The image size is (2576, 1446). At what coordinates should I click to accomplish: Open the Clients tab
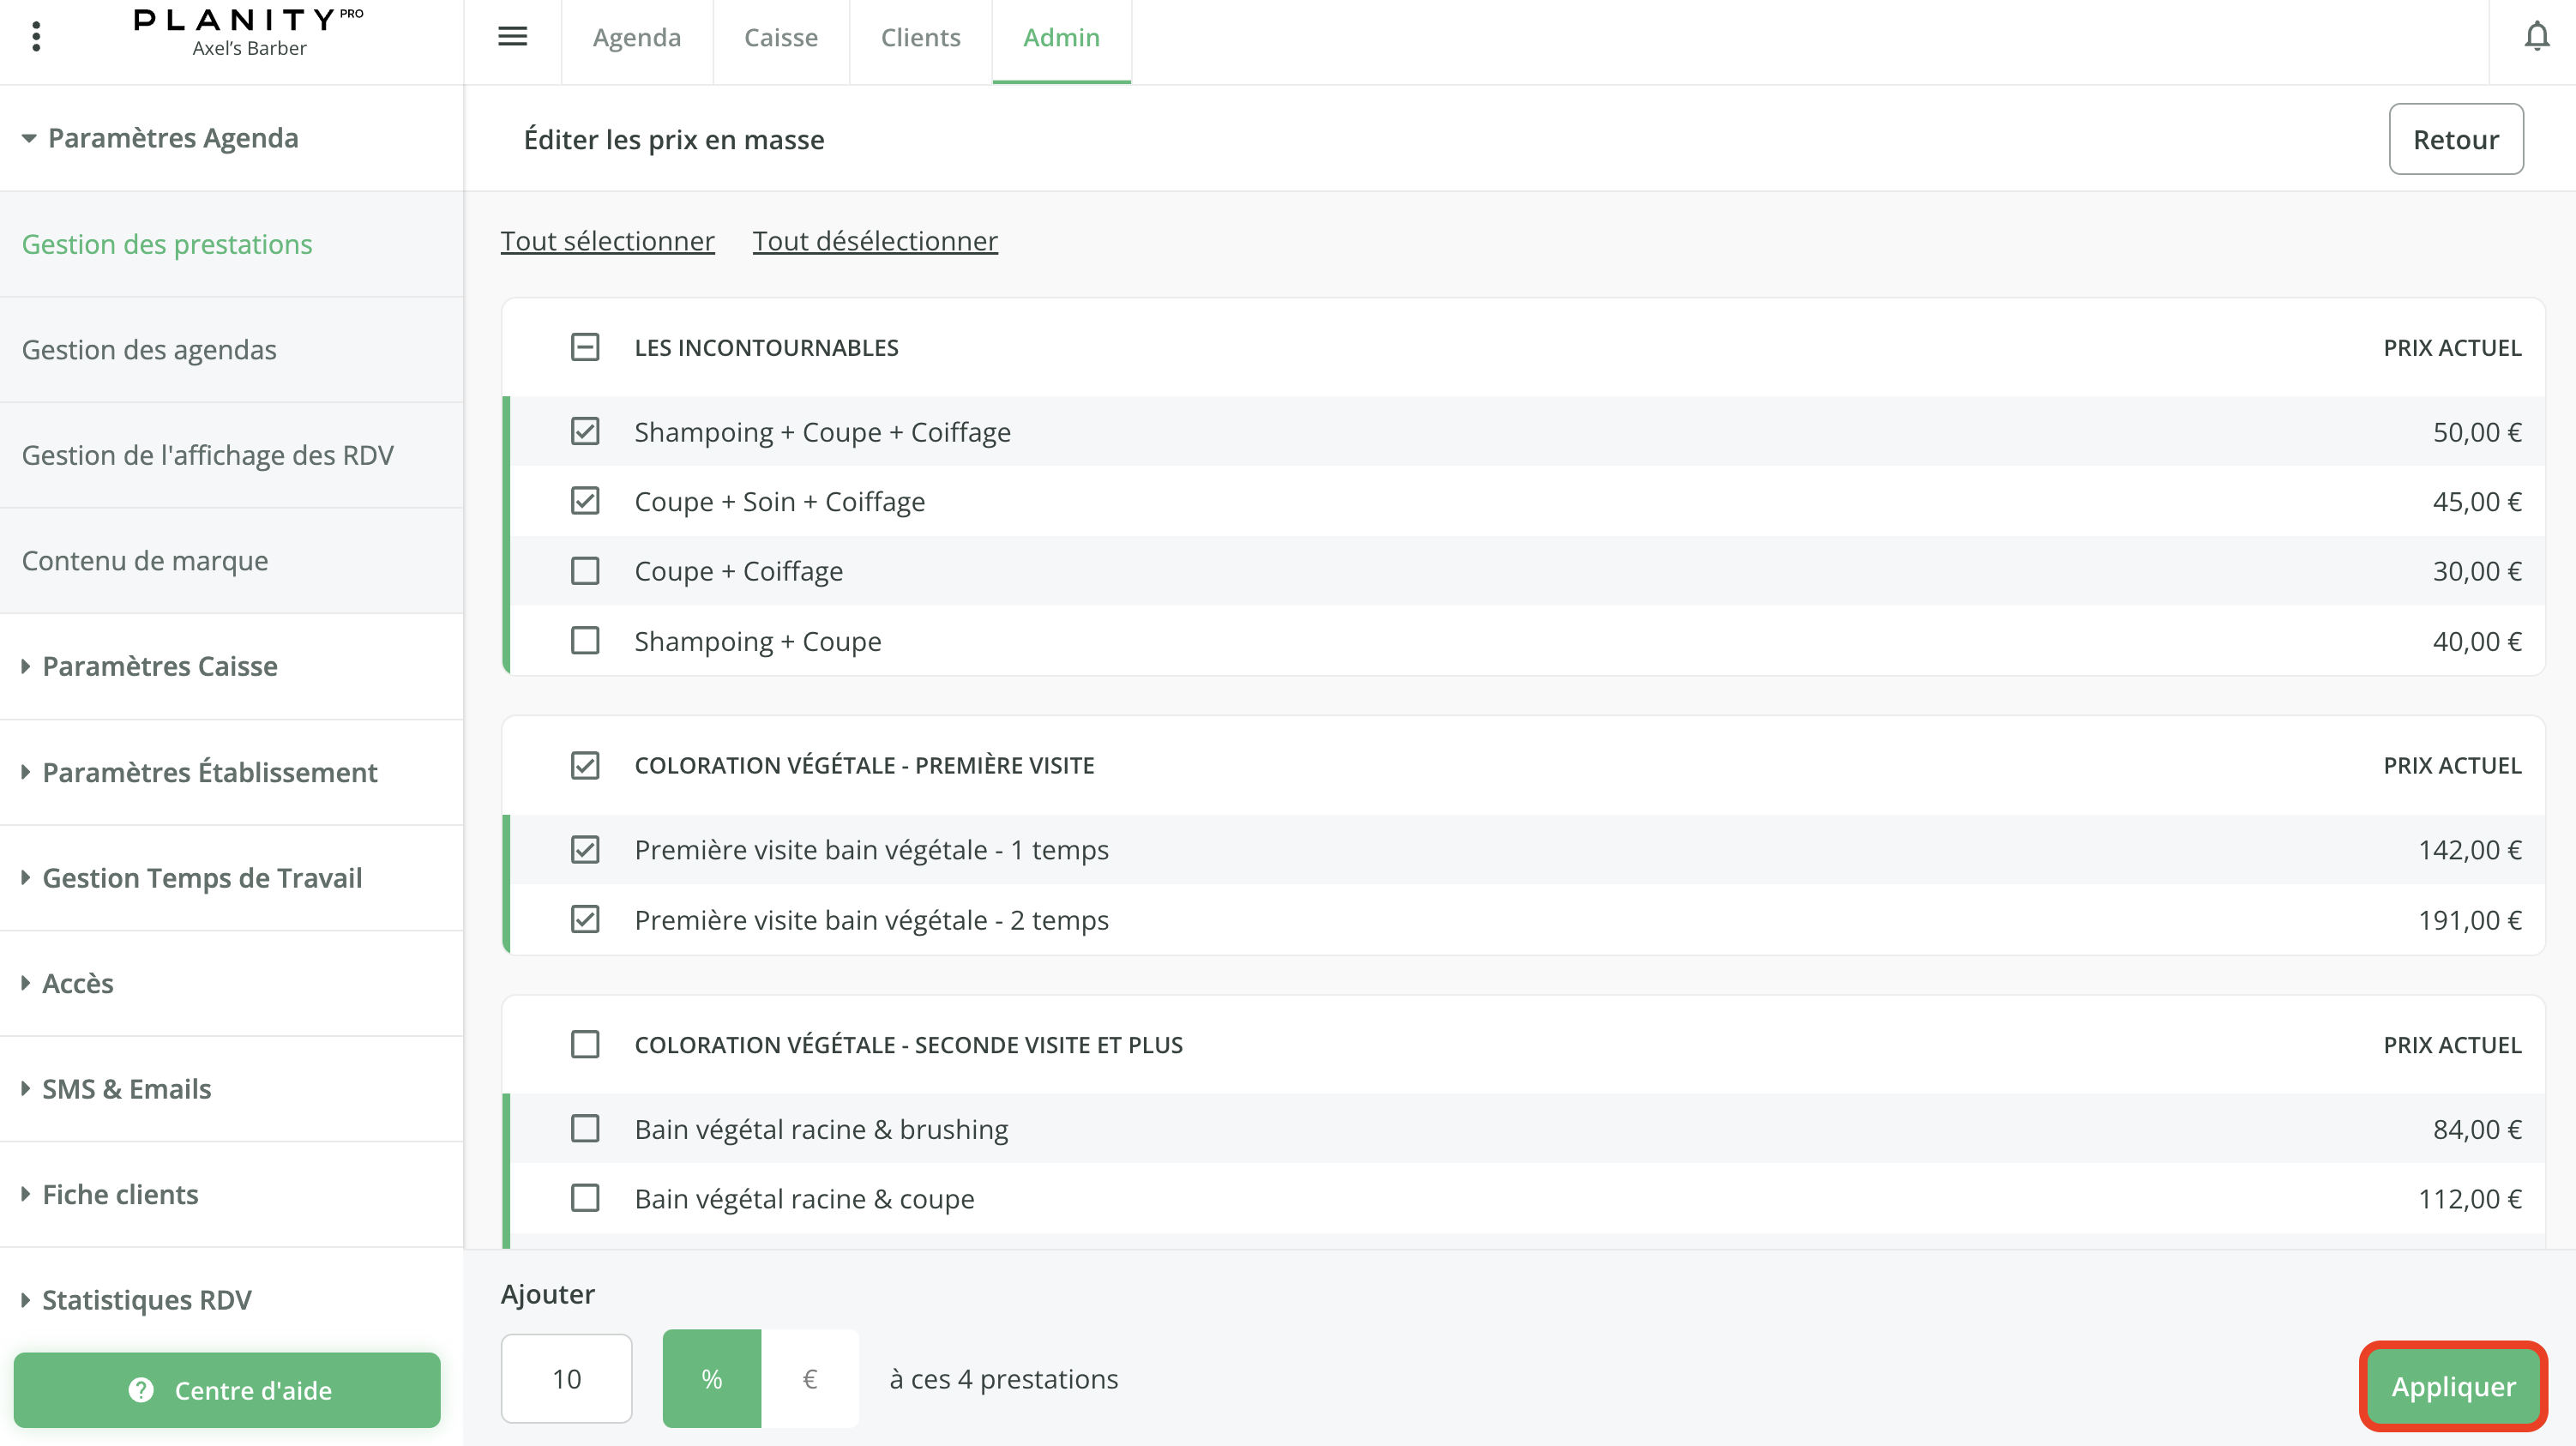tap(920, 37)
